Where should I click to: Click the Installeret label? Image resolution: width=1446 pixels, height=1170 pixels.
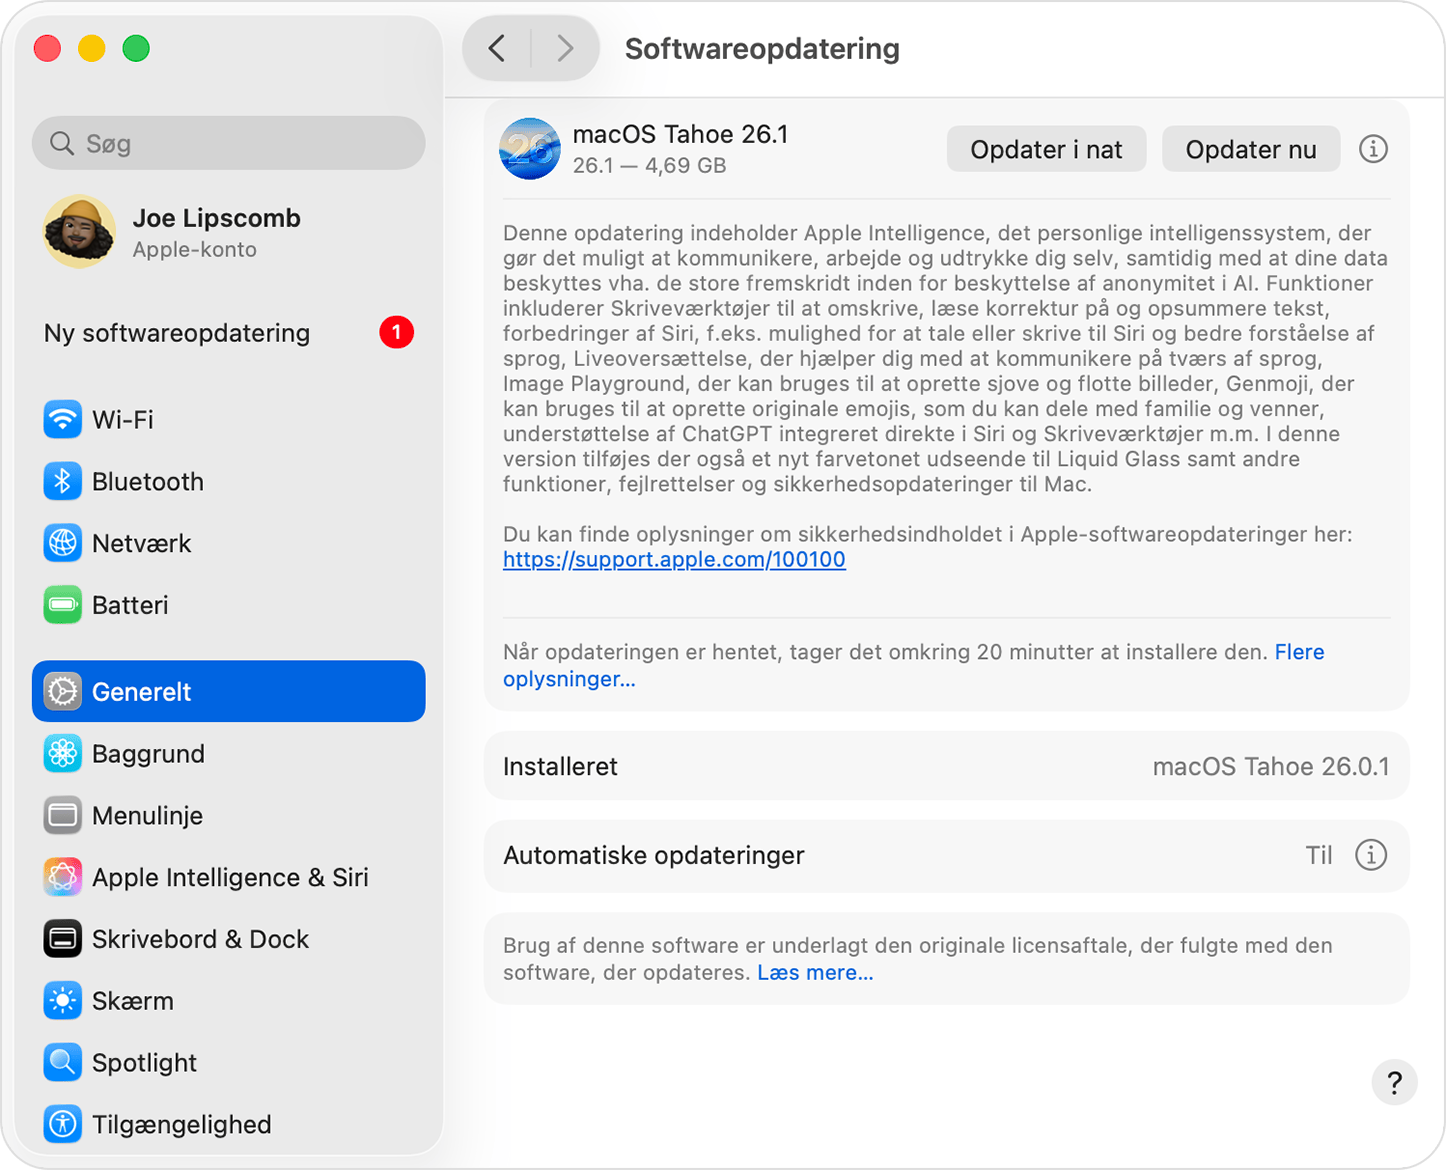pos(560,766)
